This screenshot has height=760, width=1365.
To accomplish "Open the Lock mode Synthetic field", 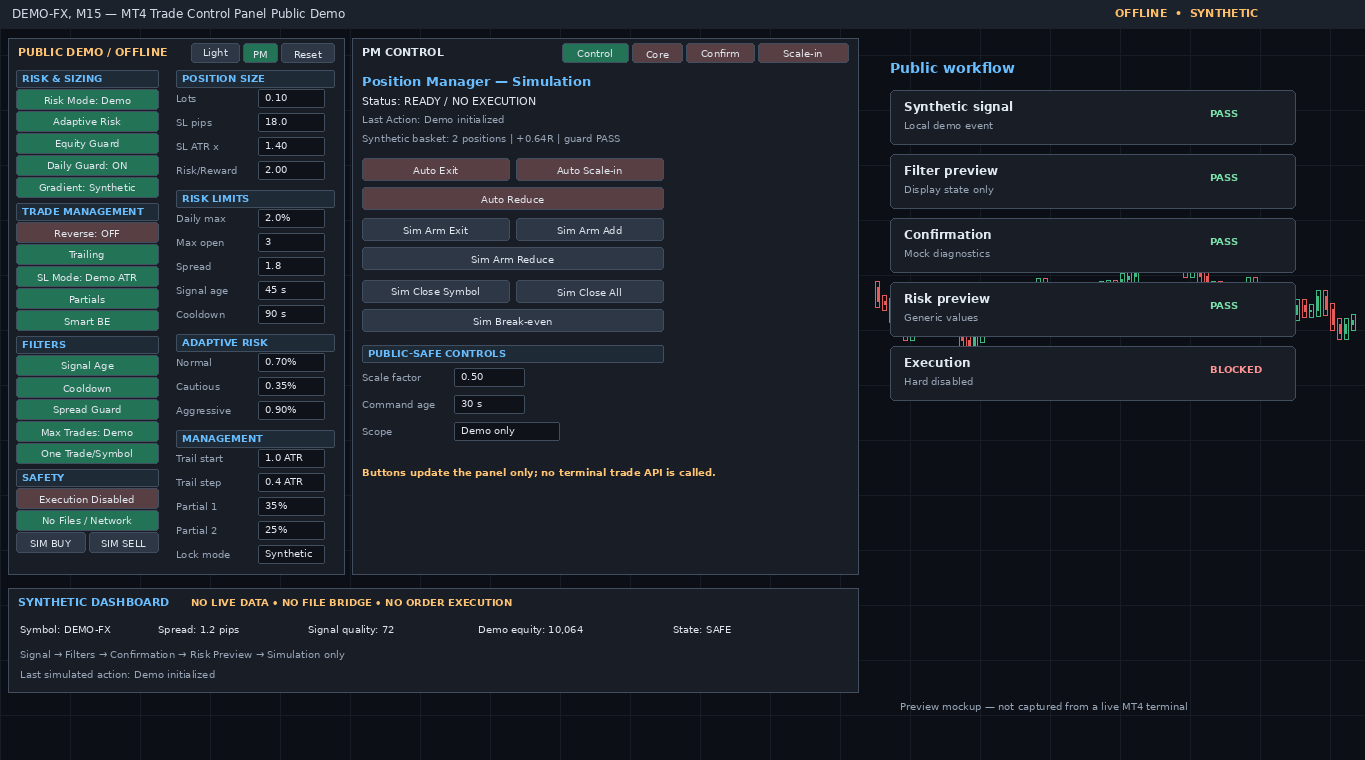I will click(291, 554).
